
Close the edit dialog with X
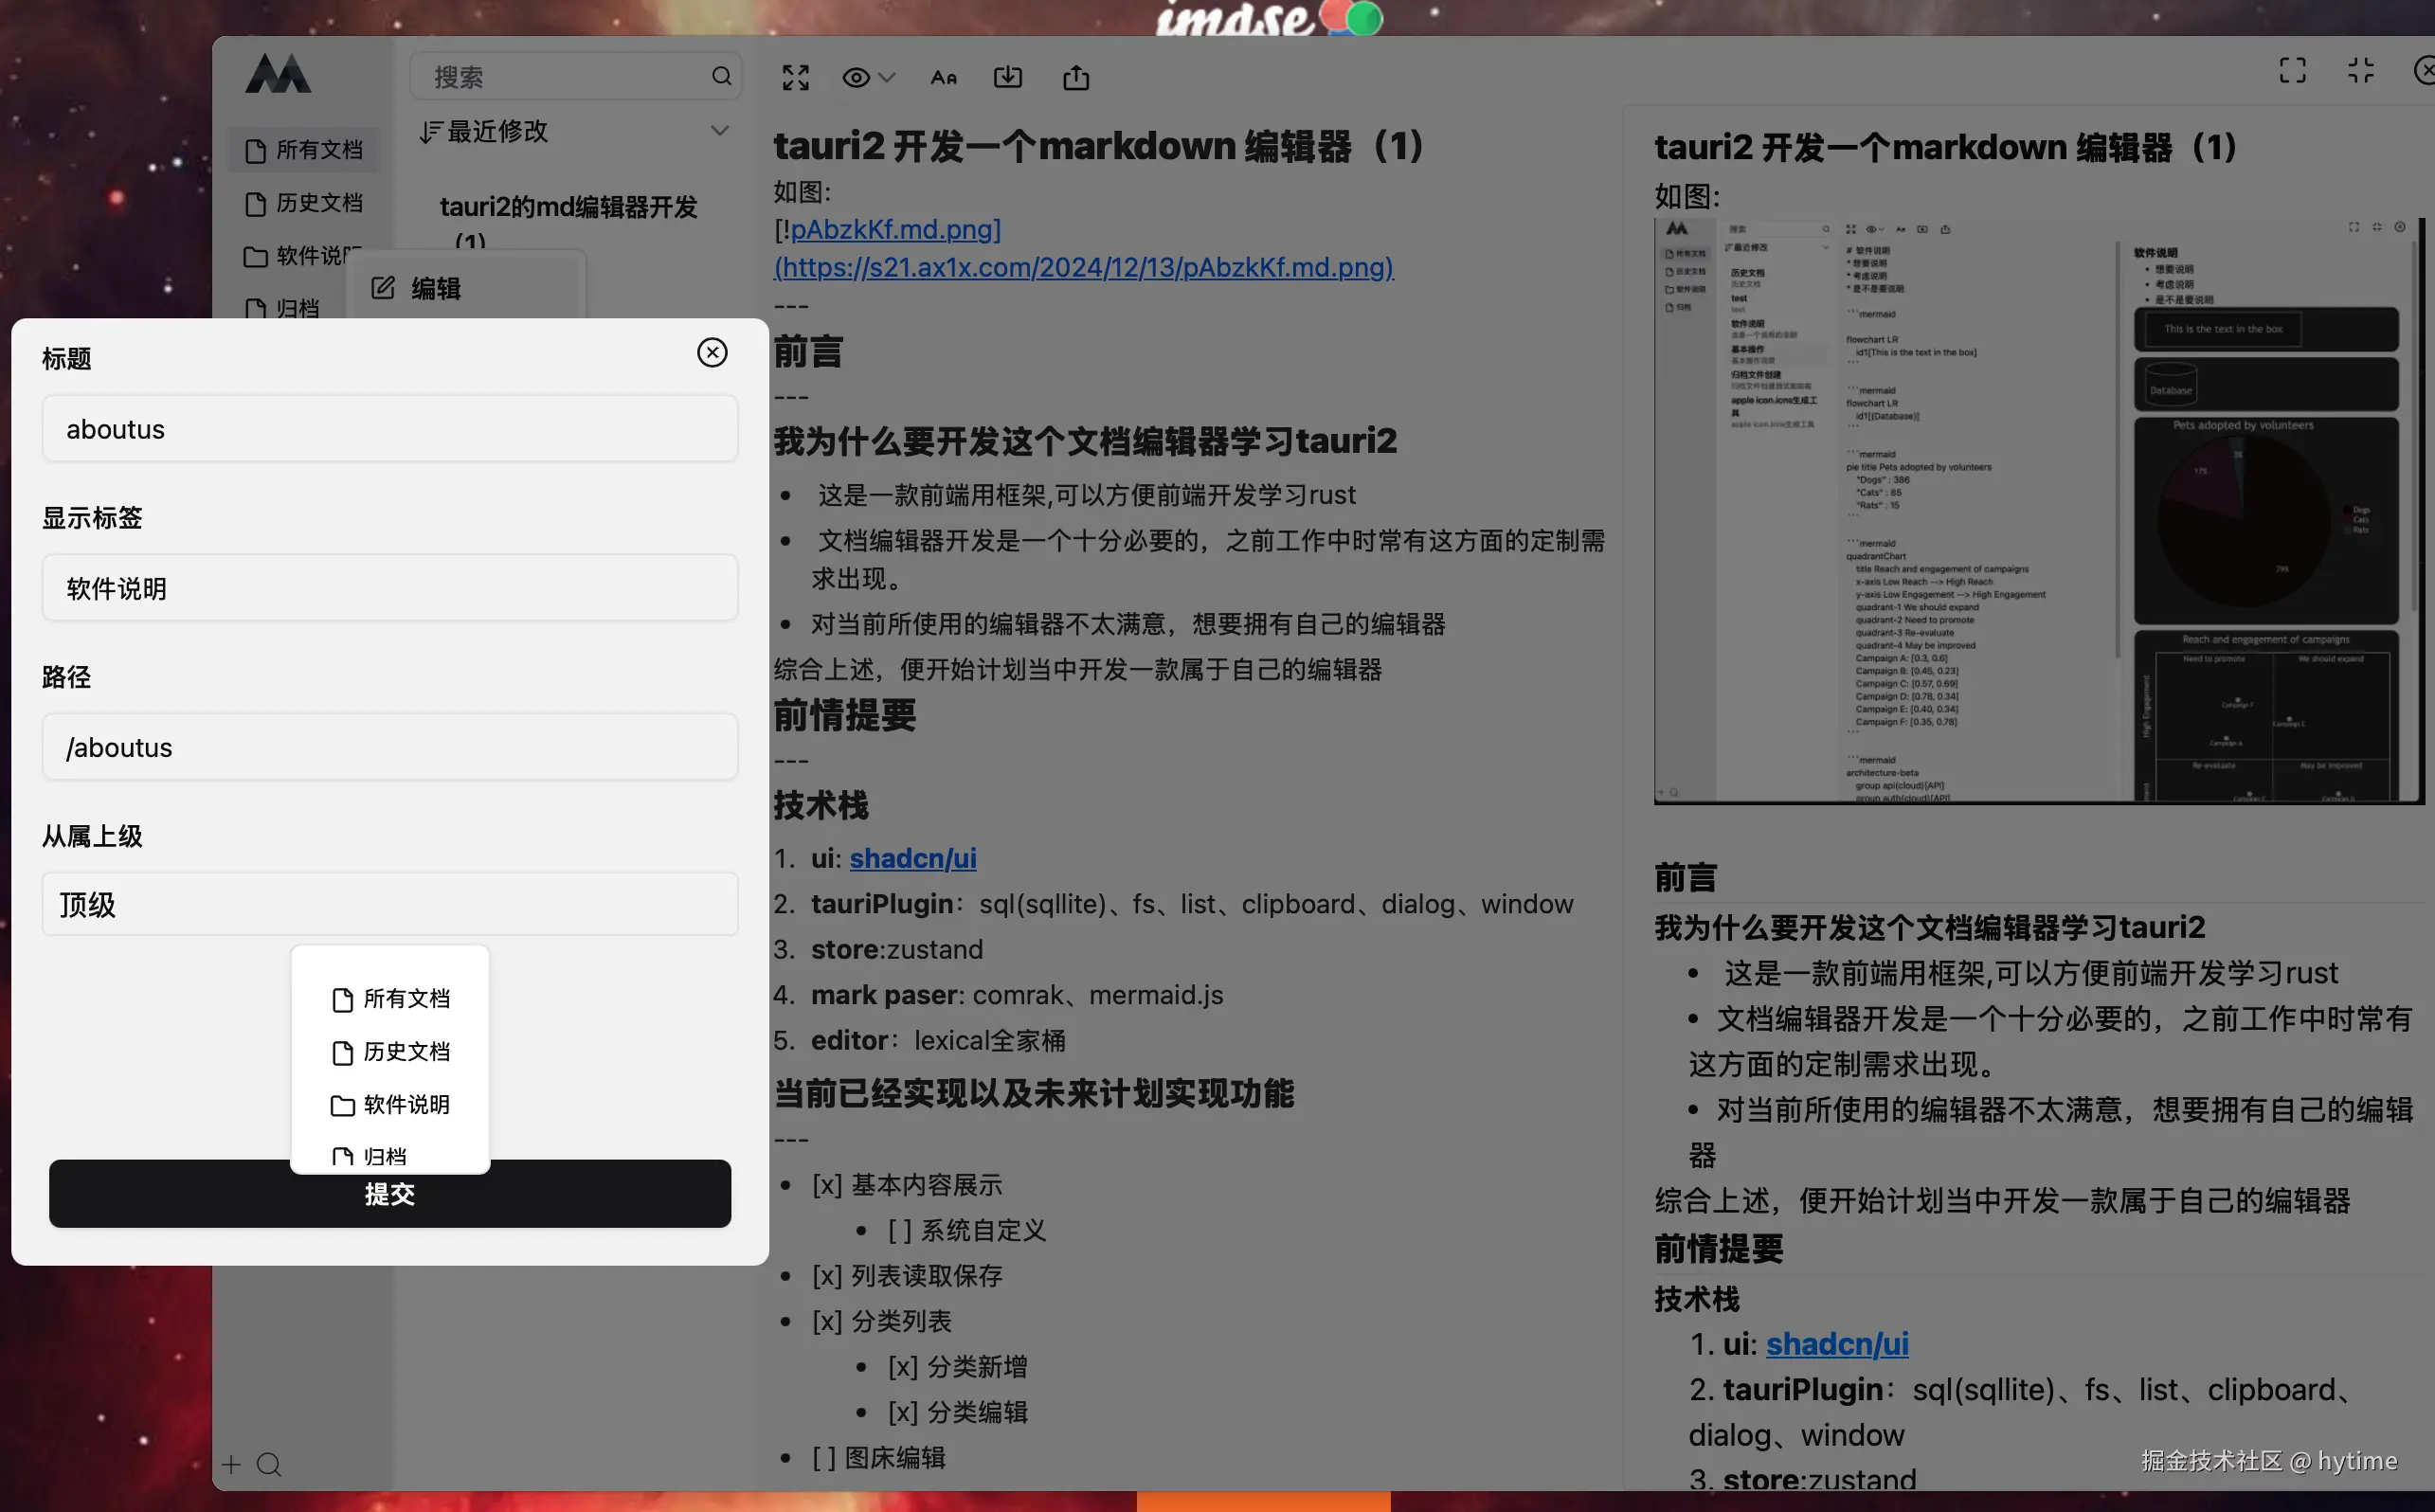[712, 352]
